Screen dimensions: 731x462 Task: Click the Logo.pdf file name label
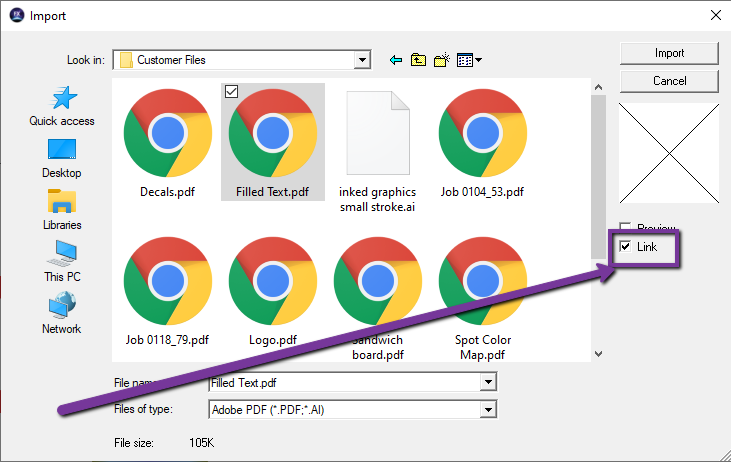(x=273, y=340)
